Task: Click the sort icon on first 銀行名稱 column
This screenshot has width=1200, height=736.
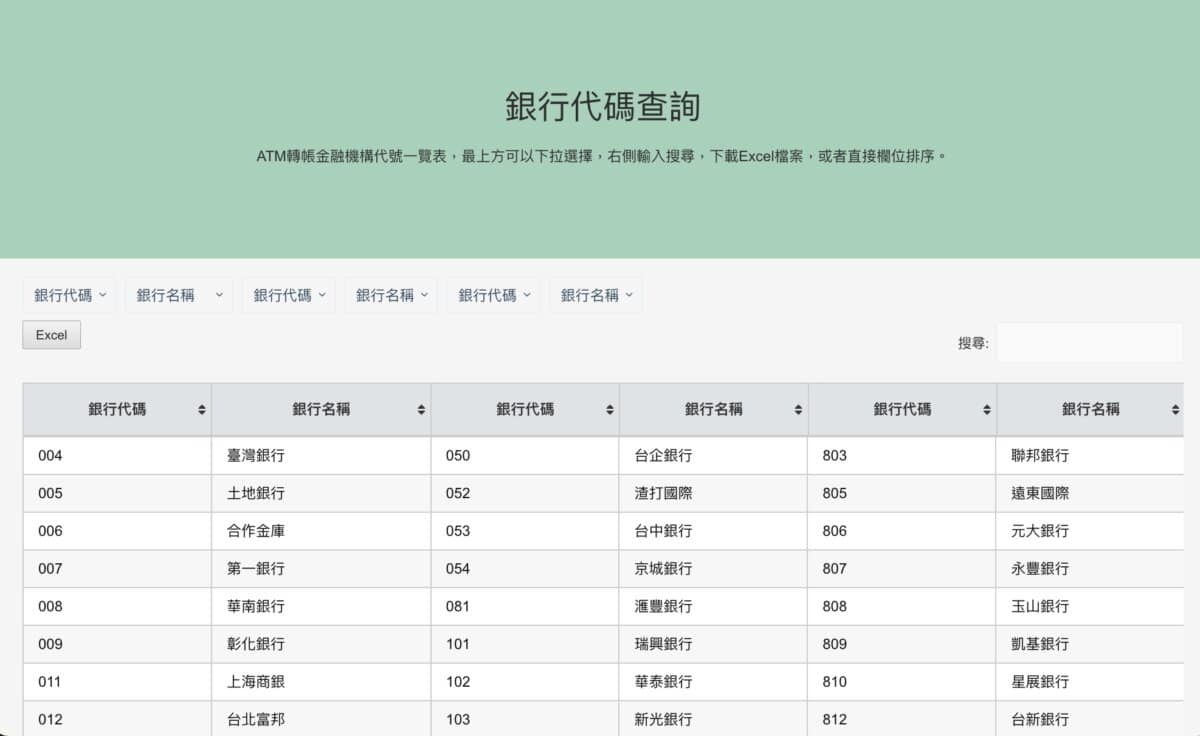Action: coord(421,409)
